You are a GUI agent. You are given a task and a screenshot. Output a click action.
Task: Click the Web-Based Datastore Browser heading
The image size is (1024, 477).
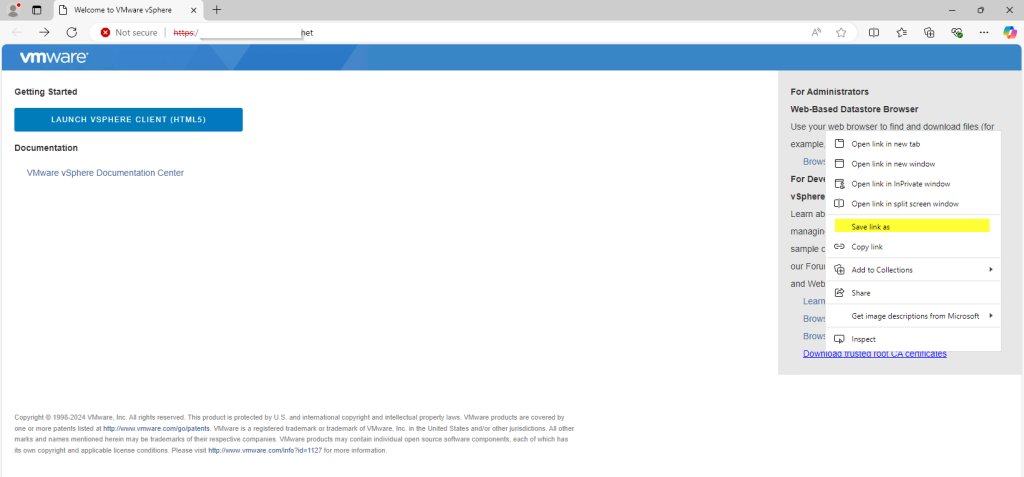click(854, 109)
